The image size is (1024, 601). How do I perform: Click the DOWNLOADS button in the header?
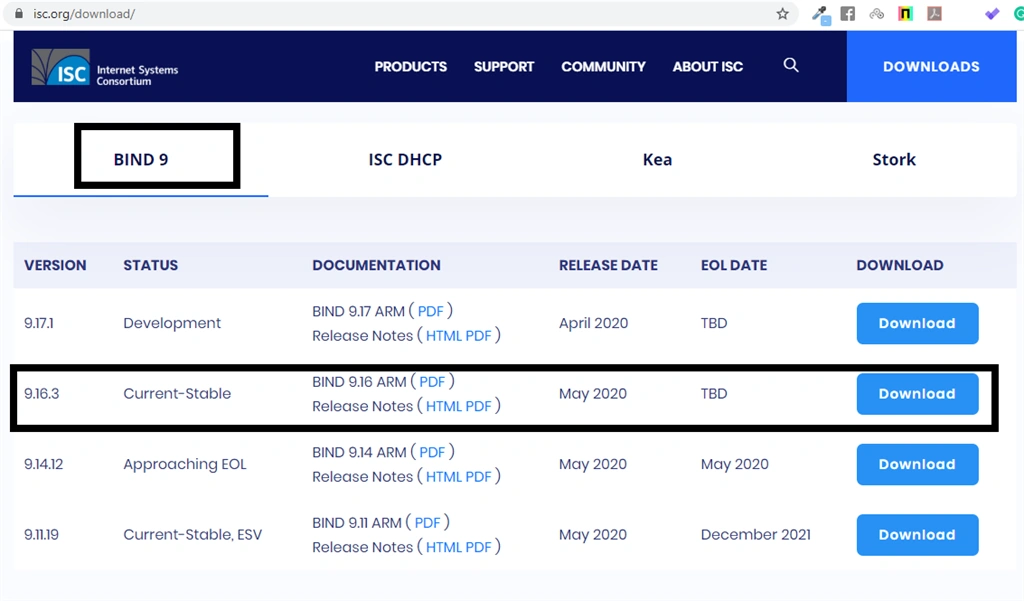tap(931, 67)
